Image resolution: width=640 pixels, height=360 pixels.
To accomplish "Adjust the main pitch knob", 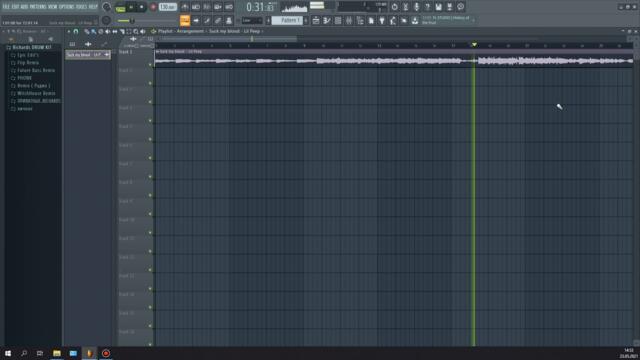I will pyautogui.click(x=106, y=20).
